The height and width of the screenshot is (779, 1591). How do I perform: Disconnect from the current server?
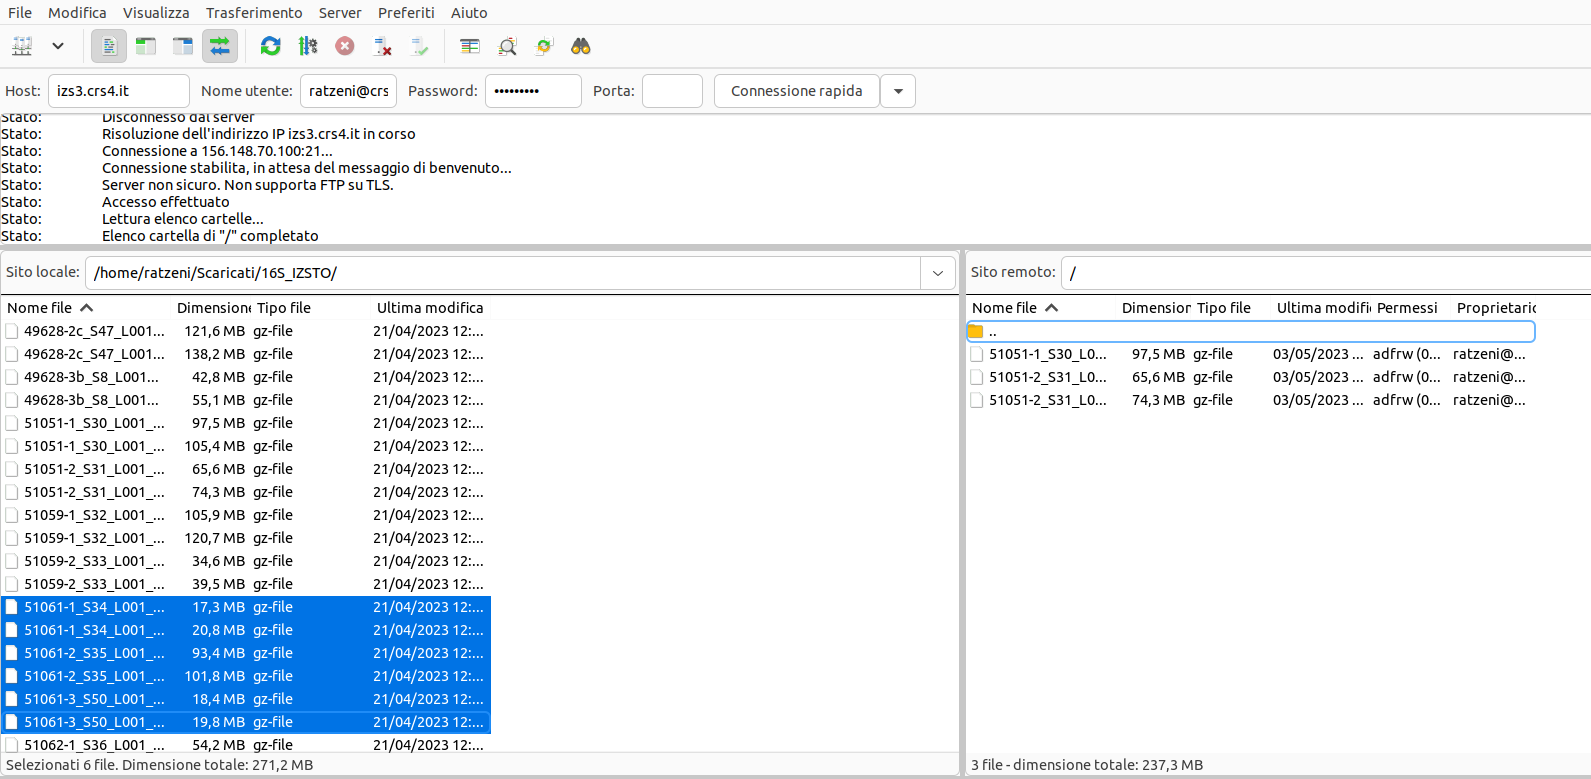point(382,46)
